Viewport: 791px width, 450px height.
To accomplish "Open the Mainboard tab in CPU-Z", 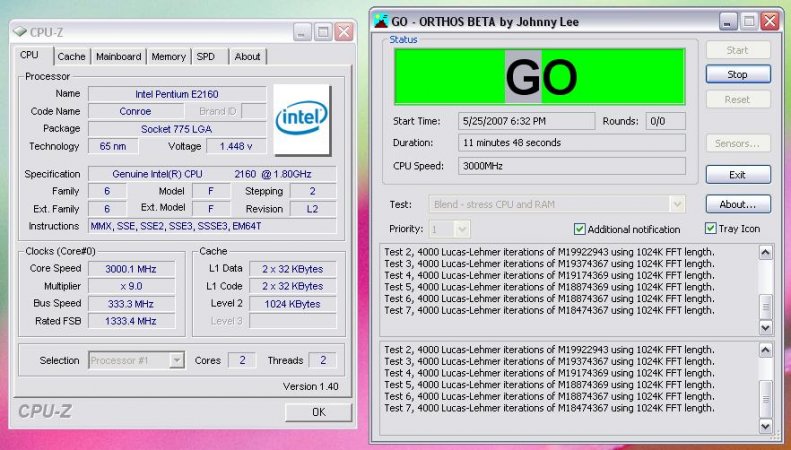I will (119, 57).
